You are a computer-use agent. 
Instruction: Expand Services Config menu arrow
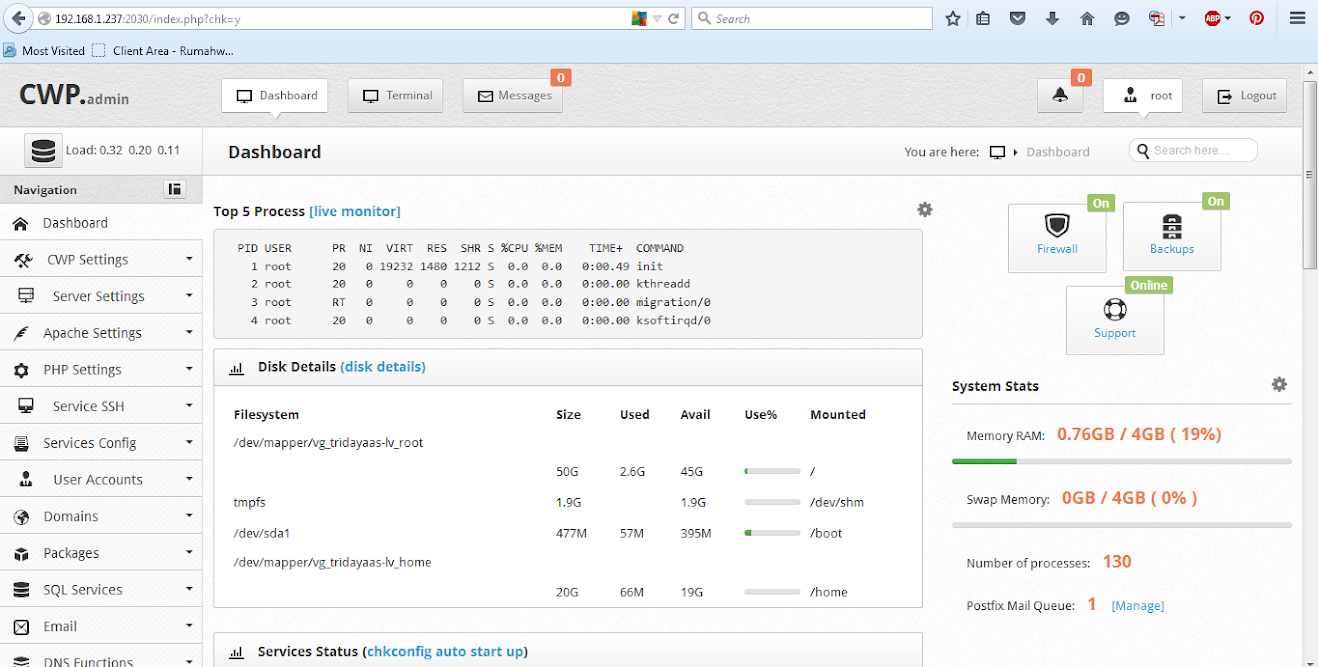click(x=189, y=442)
